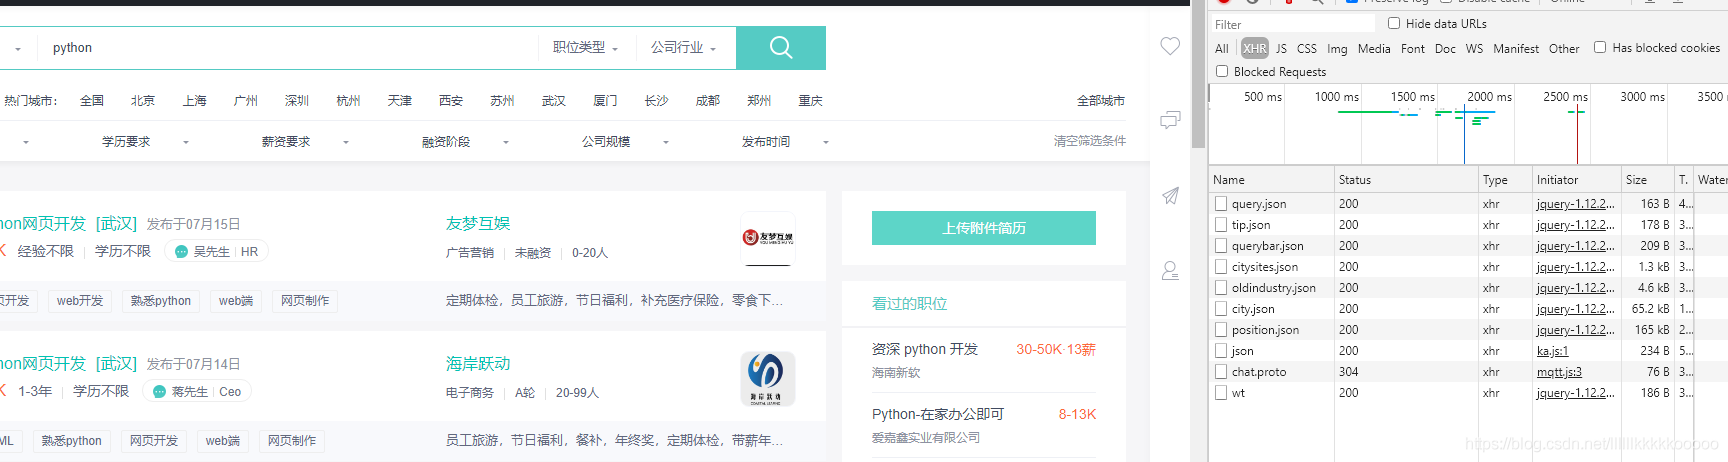Open the 职位类型 dropdown
The width and height of the screenshot is (1728, 462).
point(586,47)
